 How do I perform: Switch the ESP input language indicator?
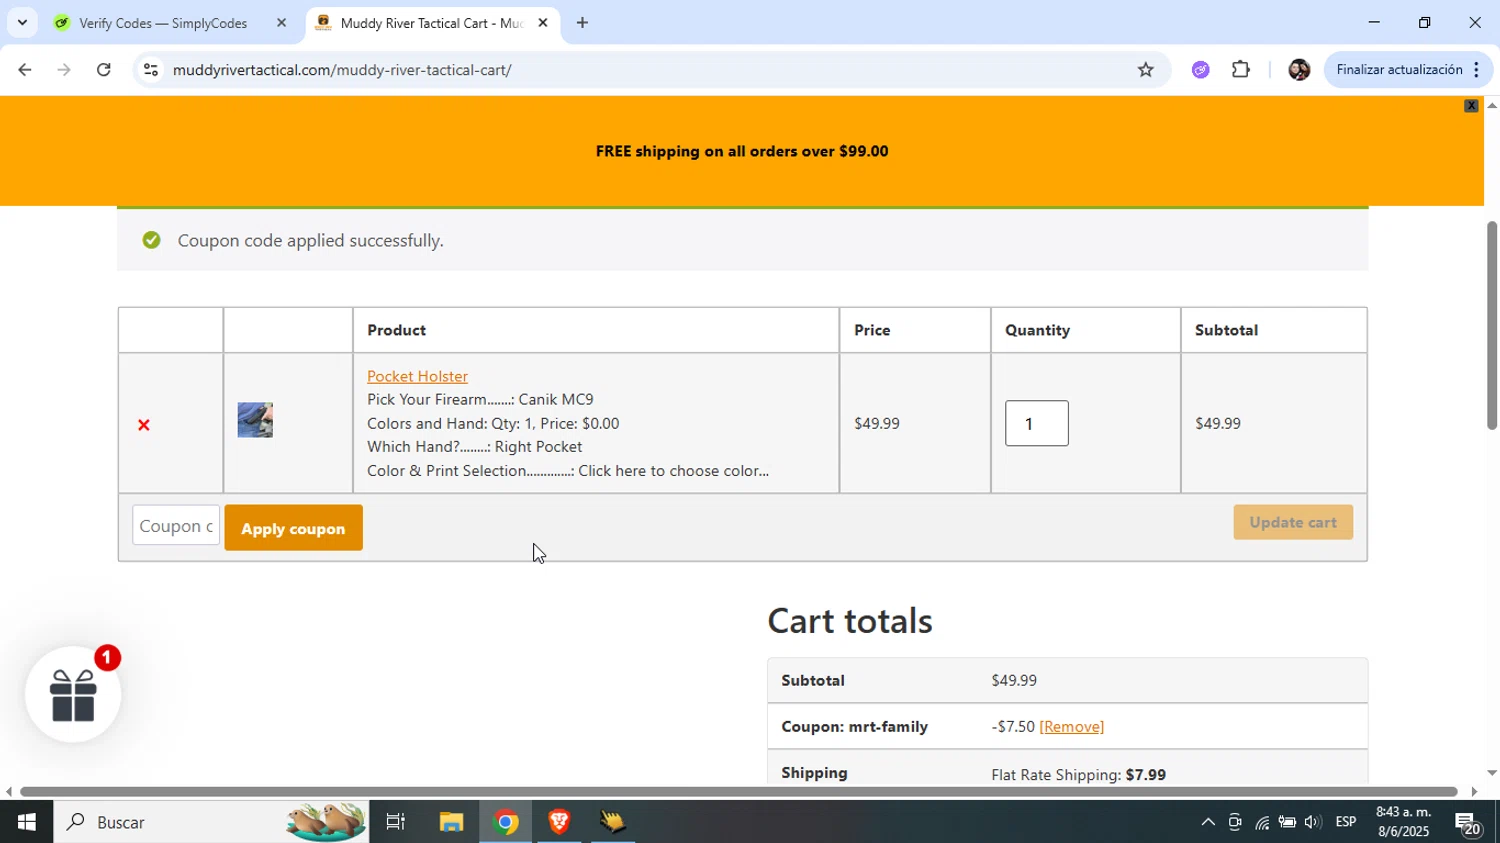1346,822
